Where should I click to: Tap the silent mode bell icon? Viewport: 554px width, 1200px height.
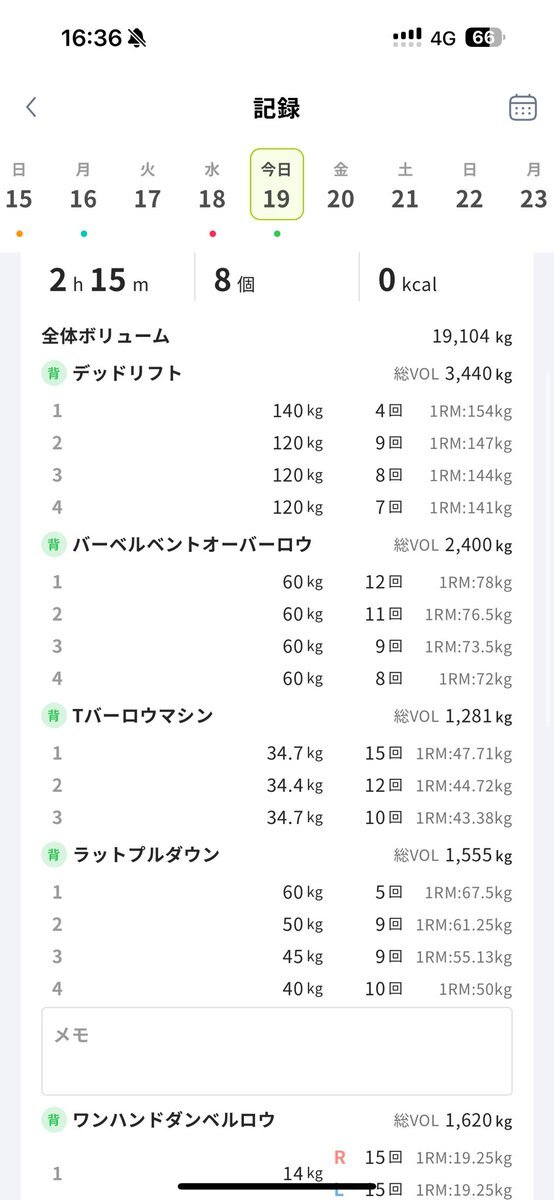tap(137, 38)
